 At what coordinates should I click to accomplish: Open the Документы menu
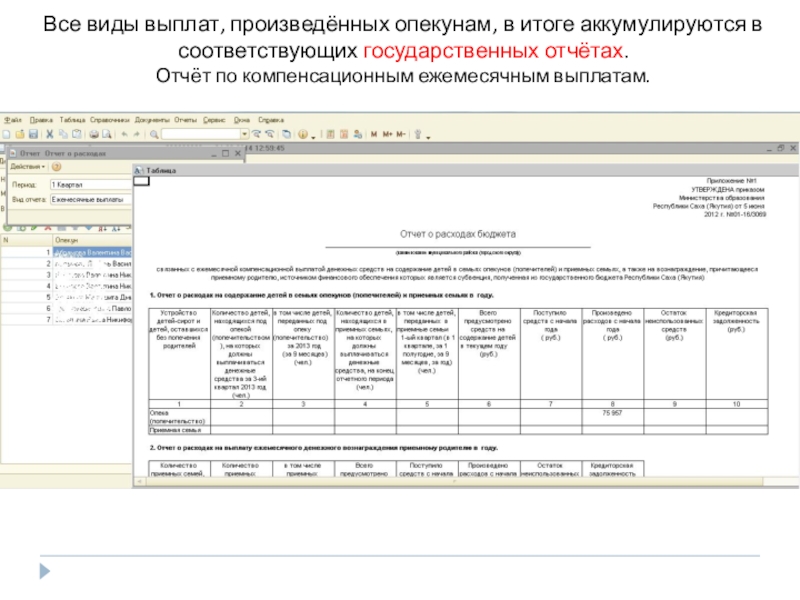click(152, 120)
